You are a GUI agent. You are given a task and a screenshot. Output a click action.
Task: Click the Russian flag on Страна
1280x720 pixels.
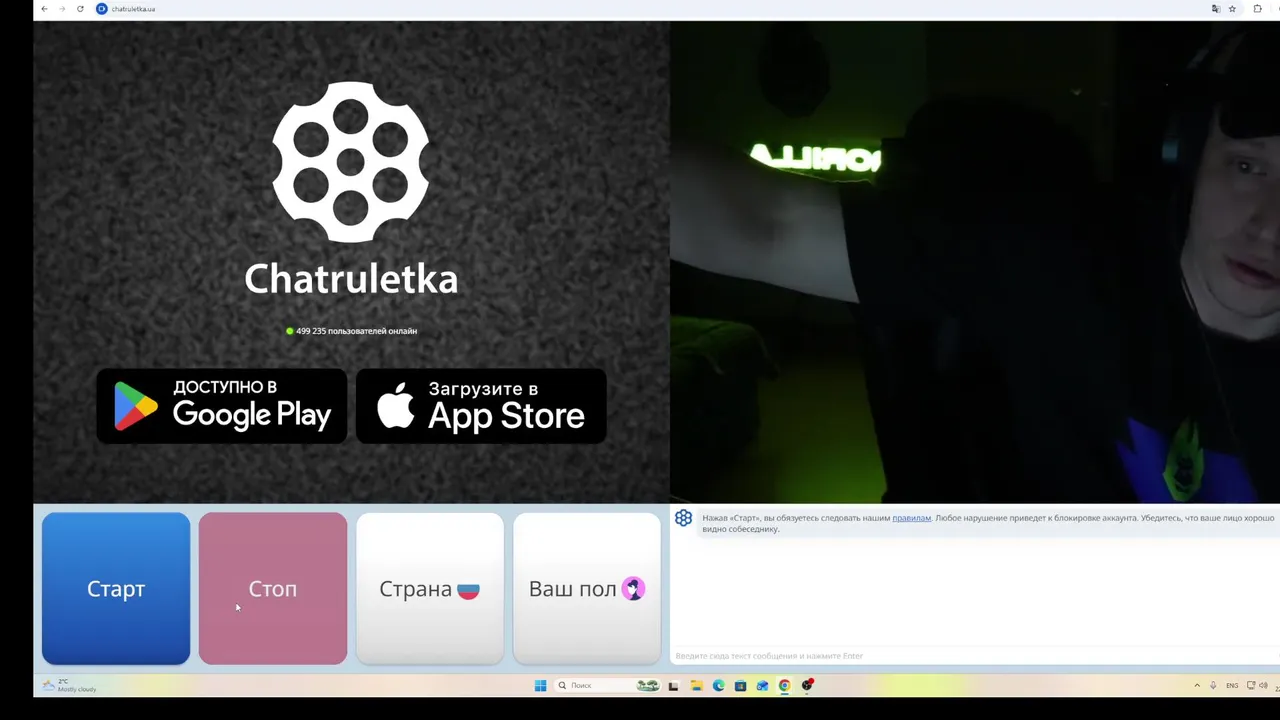[x=468, y=590]
